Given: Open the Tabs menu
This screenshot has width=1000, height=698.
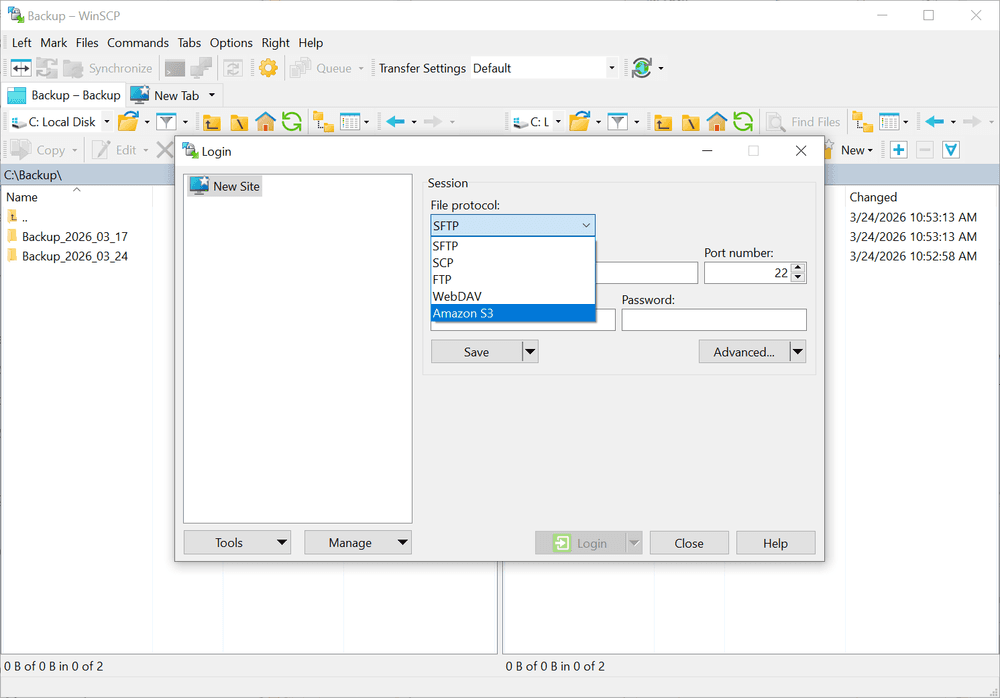Looking at the screenshot, I should click(x=189, y=43).
